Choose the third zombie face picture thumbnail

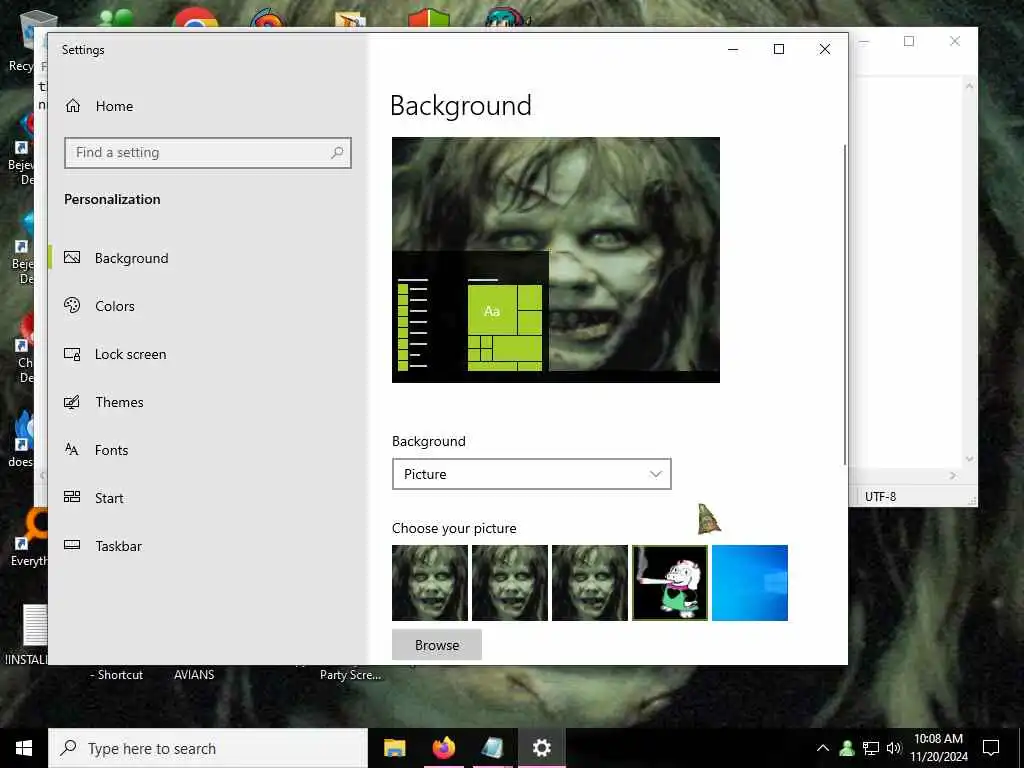pyautogui.click(x=590, y=583)
